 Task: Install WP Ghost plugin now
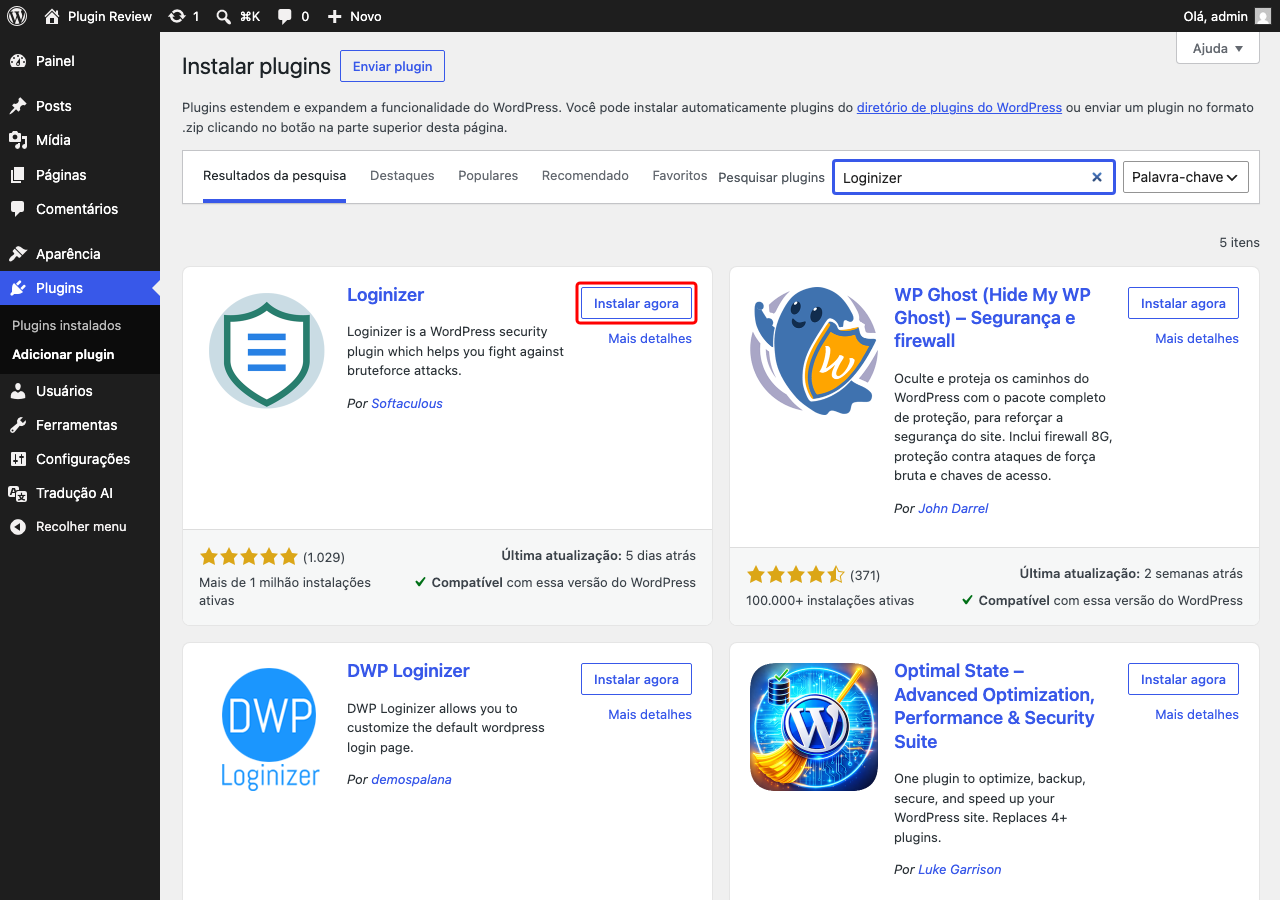coord(1183,303)
